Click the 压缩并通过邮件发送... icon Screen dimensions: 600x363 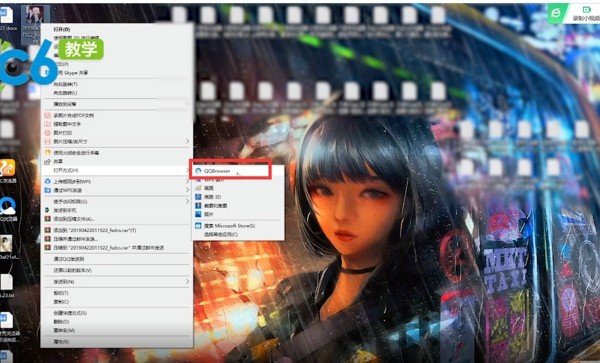[47, 239]
